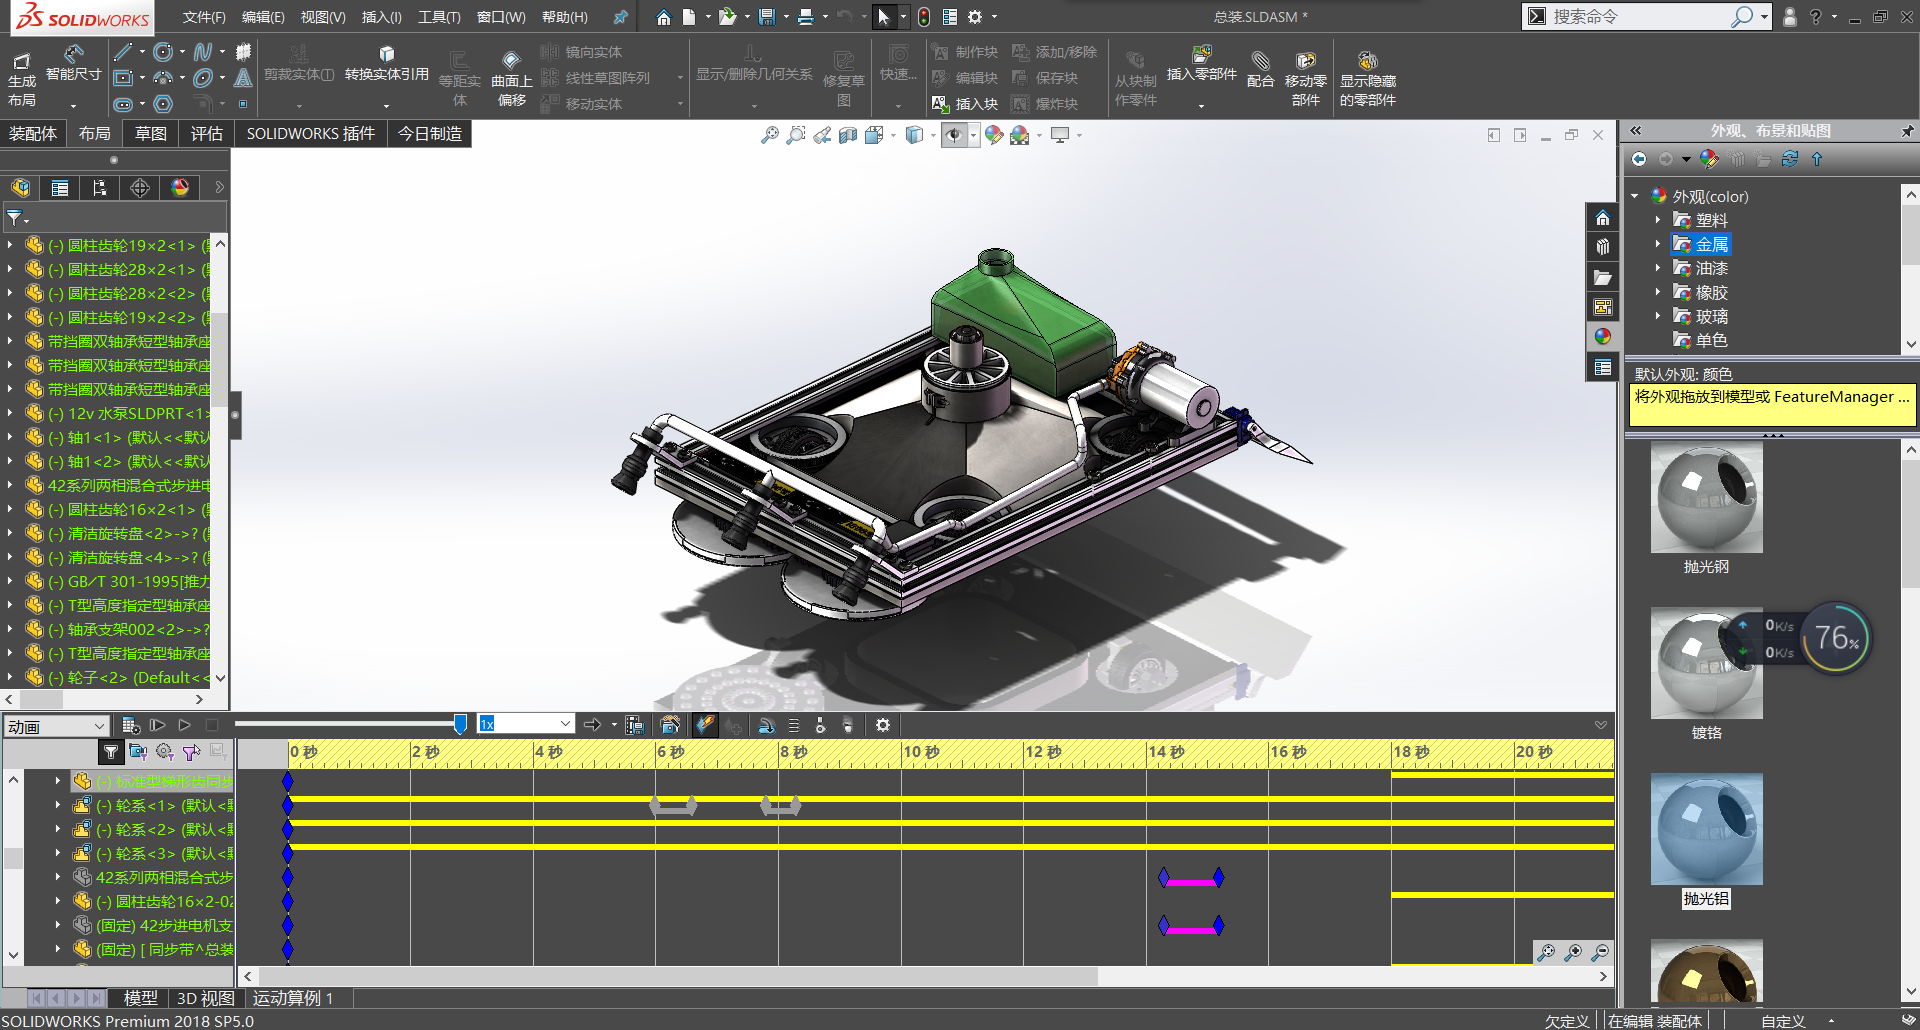Switch to the SOLIDWORKS 插件 tab
Screen dimensions: 1920x1030
[311, 134]
